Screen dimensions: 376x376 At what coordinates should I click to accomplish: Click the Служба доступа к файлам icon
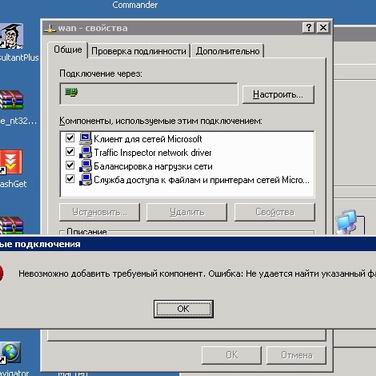pyautogui.click(x=85, y=179)
